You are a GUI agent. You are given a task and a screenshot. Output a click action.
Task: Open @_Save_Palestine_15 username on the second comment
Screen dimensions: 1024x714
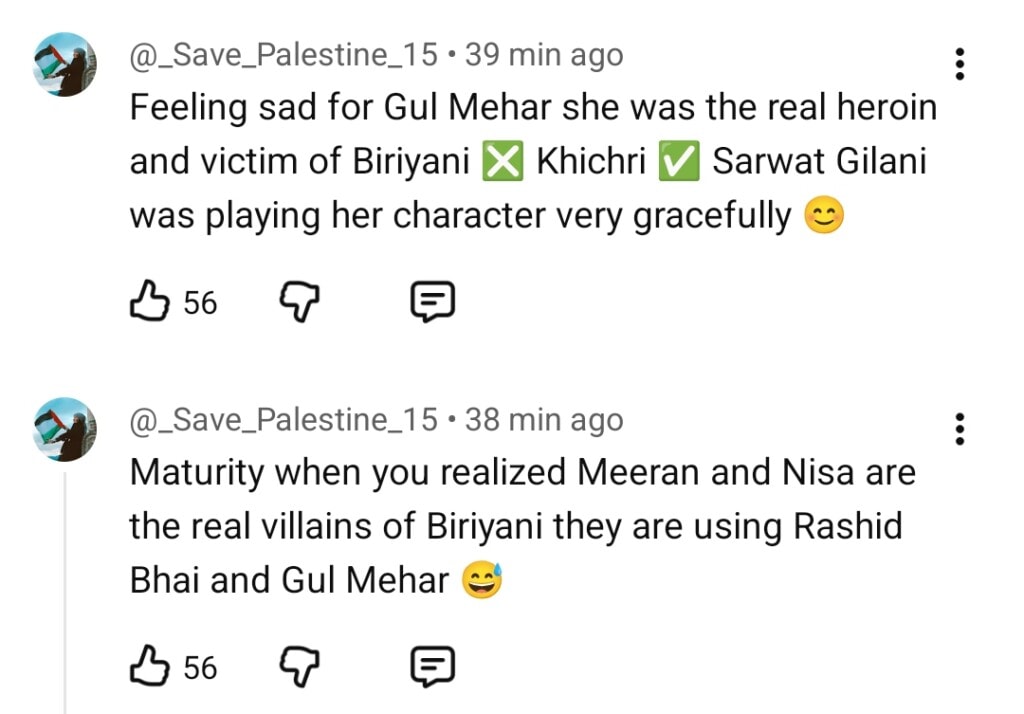[x=284, y=420]
